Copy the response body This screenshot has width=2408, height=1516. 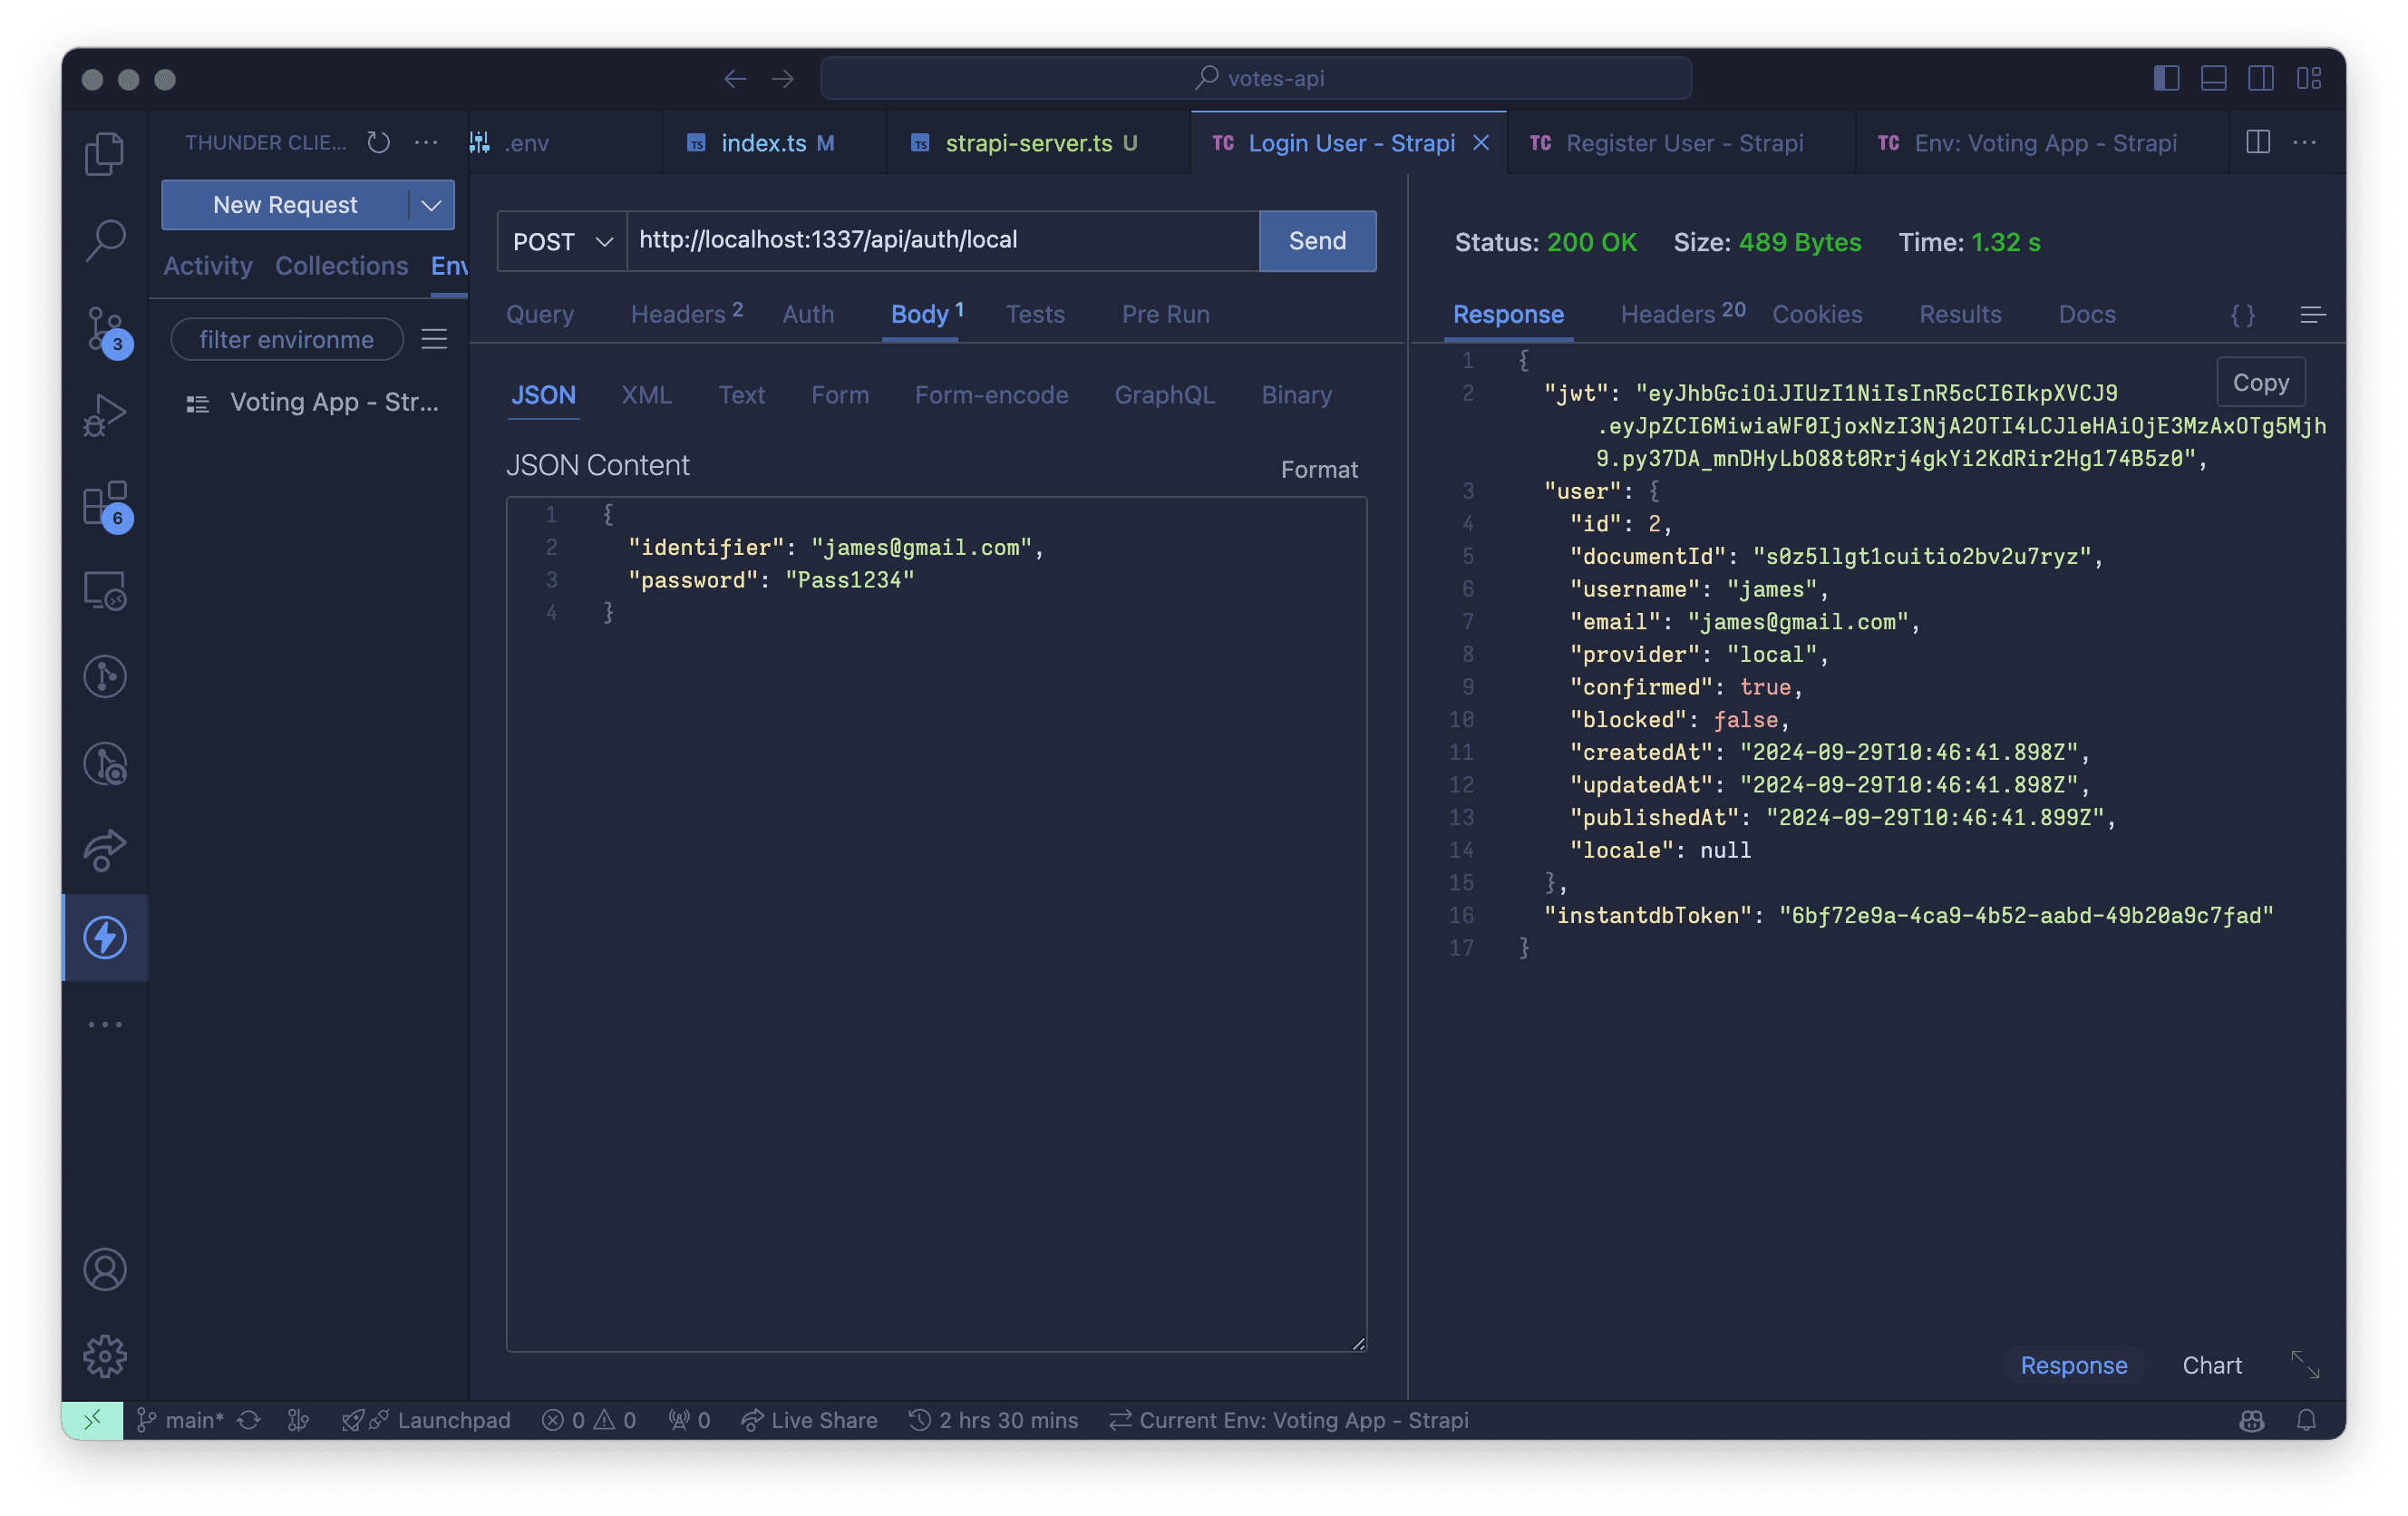[2260, 382]
